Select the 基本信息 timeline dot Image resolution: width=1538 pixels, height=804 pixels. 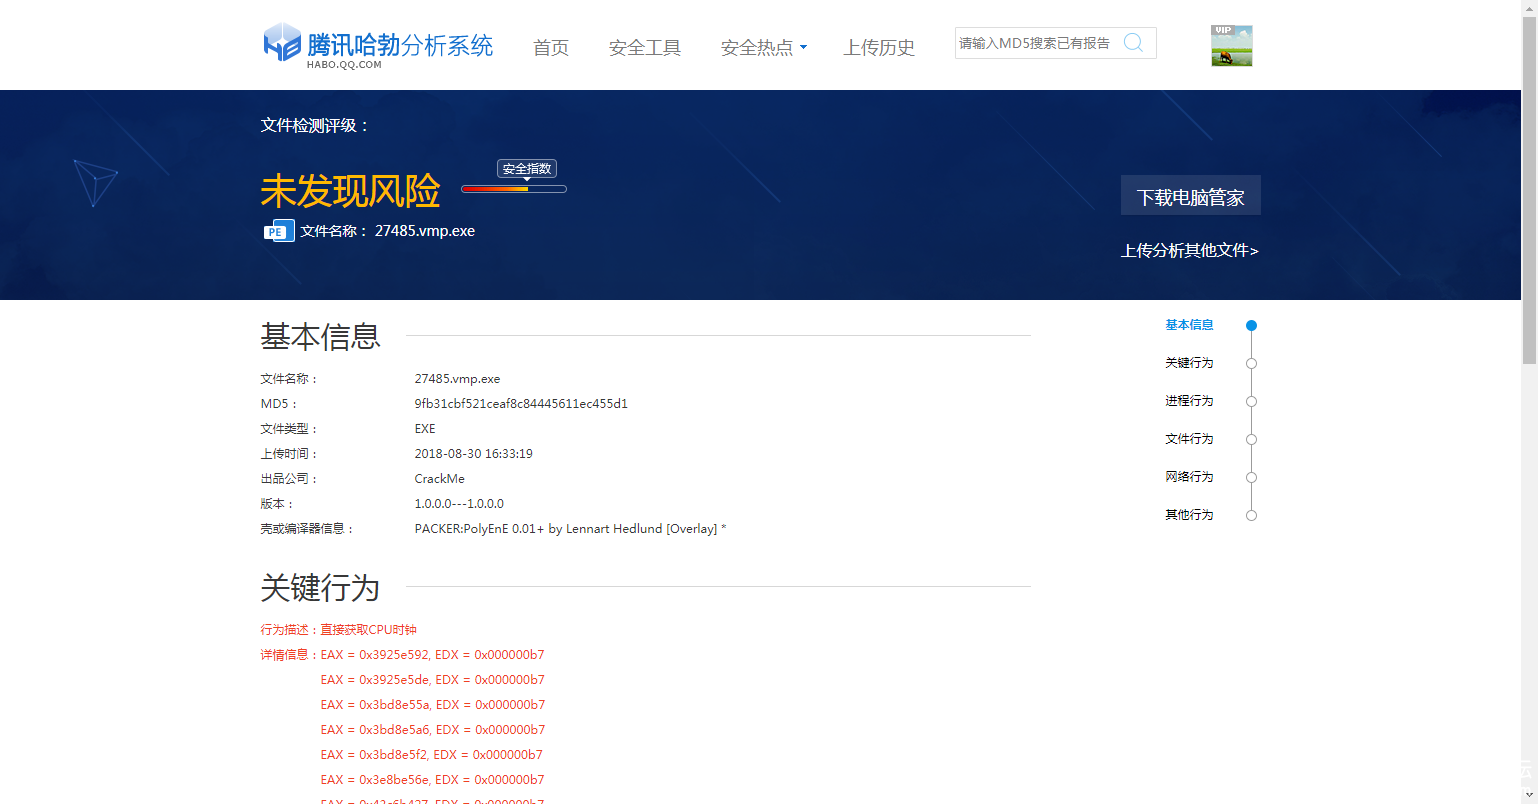pos(1251,326)
